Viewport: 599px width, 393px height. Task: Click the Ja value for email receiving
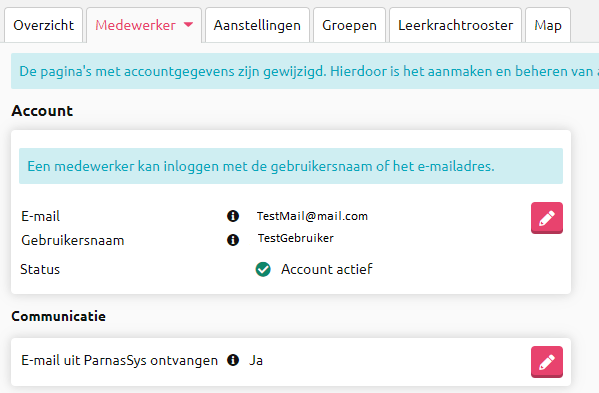pyautogui.click(x=256, y=360)
